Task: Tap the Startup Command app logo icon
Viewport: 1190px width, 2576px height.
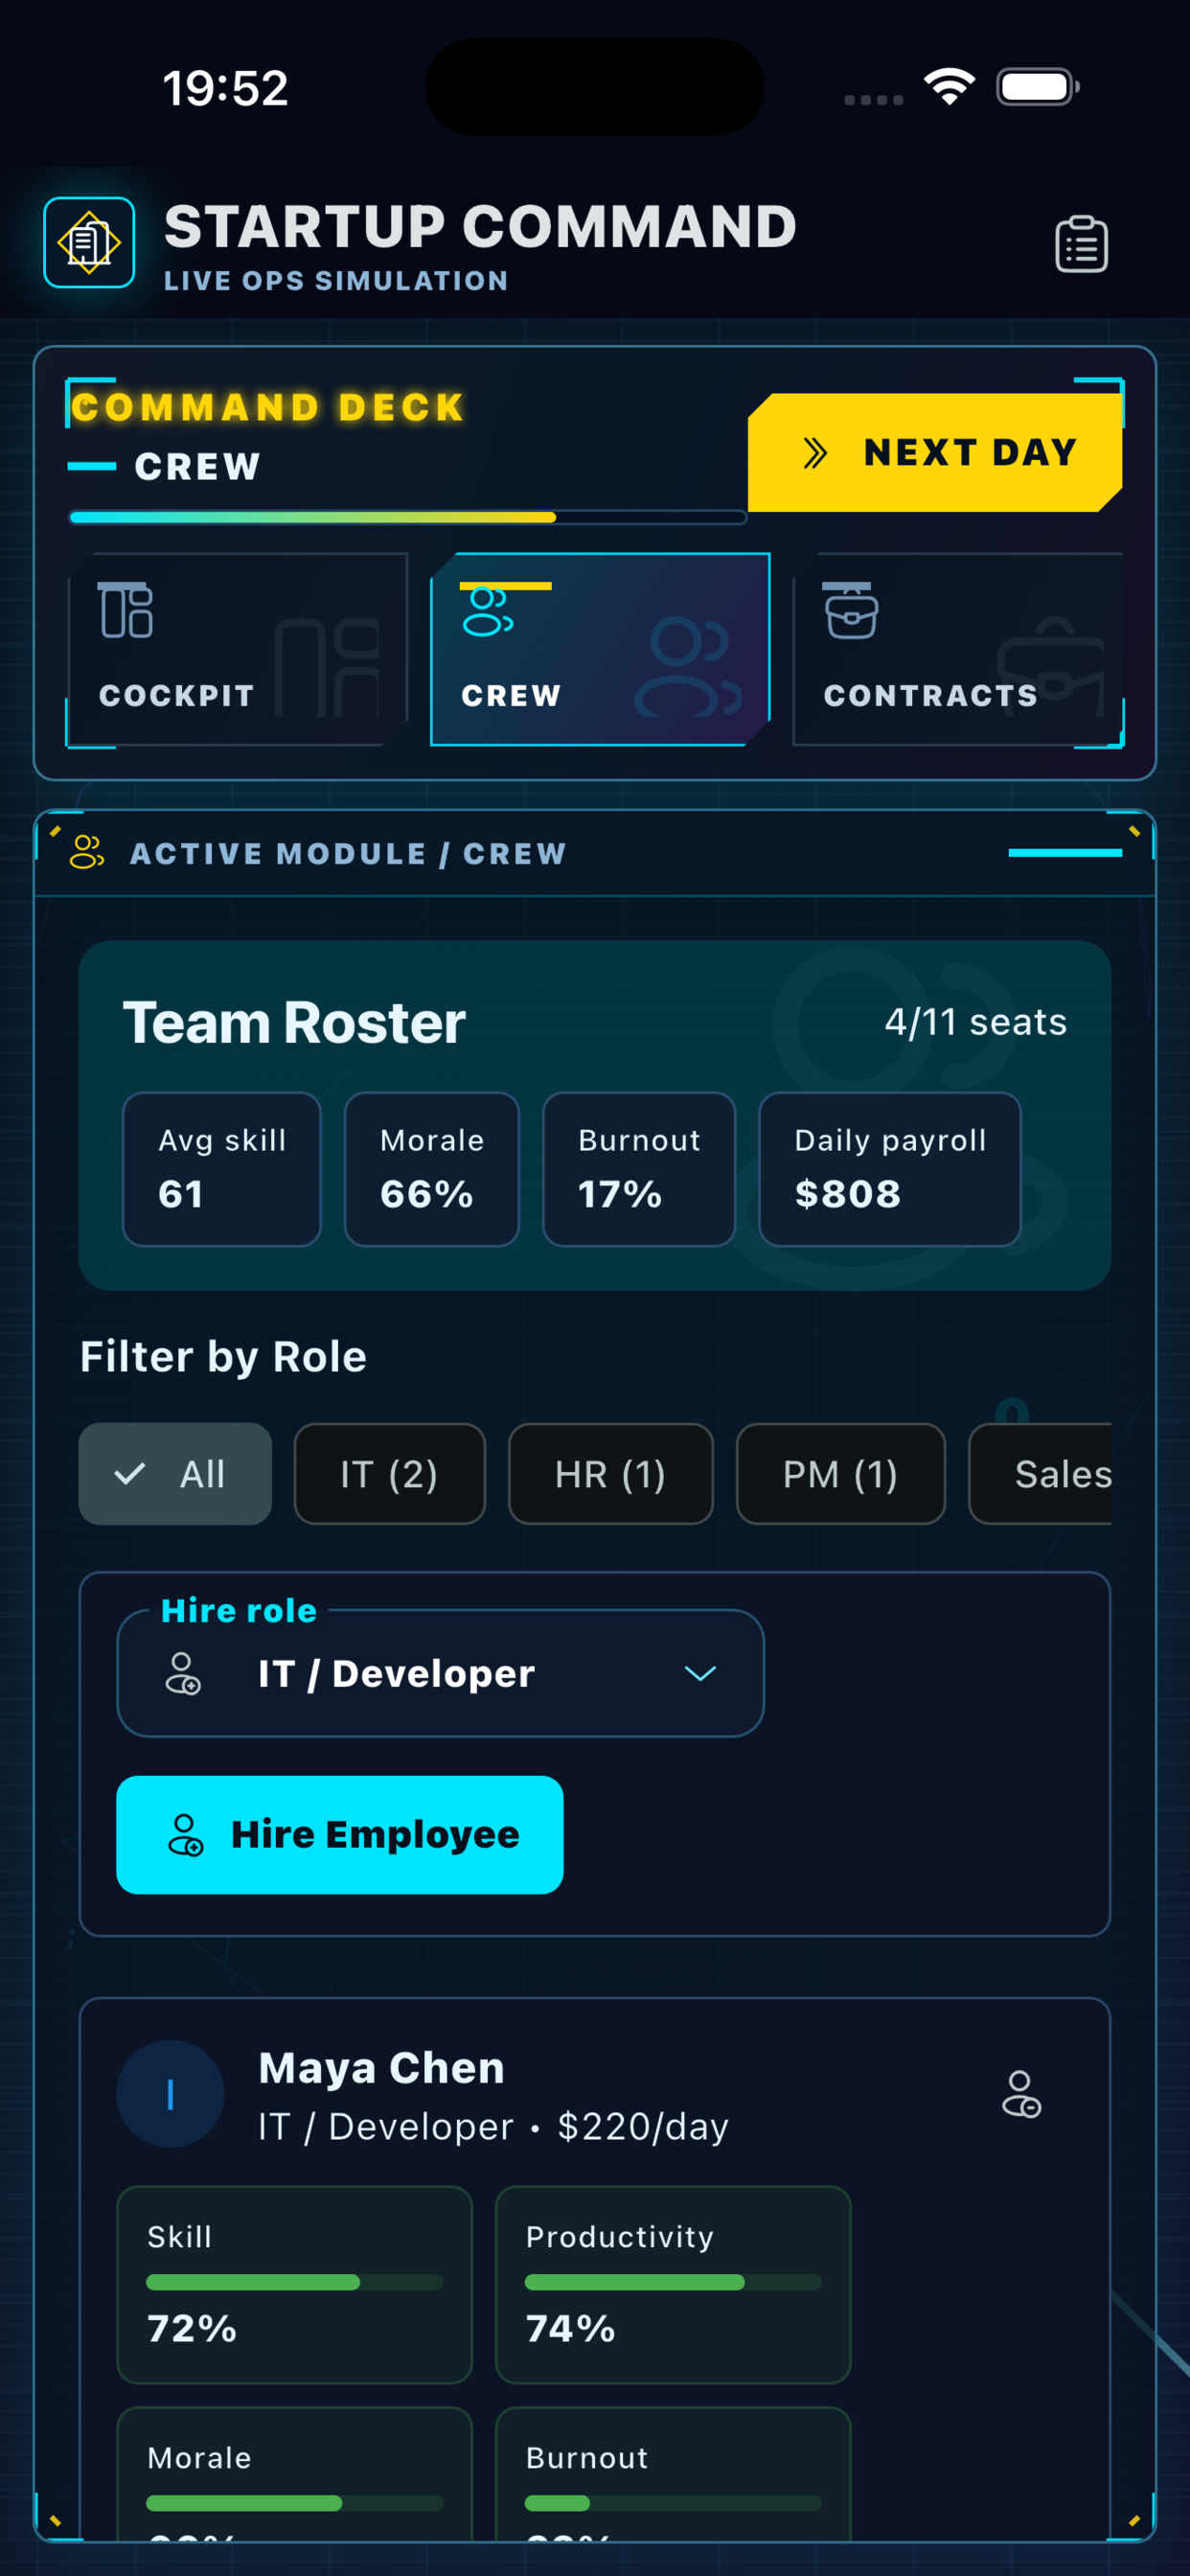Action: (x=89, y=243)
